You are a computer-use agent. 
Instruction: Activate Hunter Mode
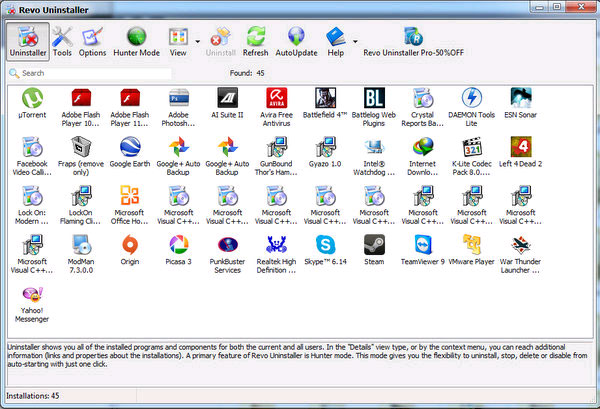coord(136,41)
